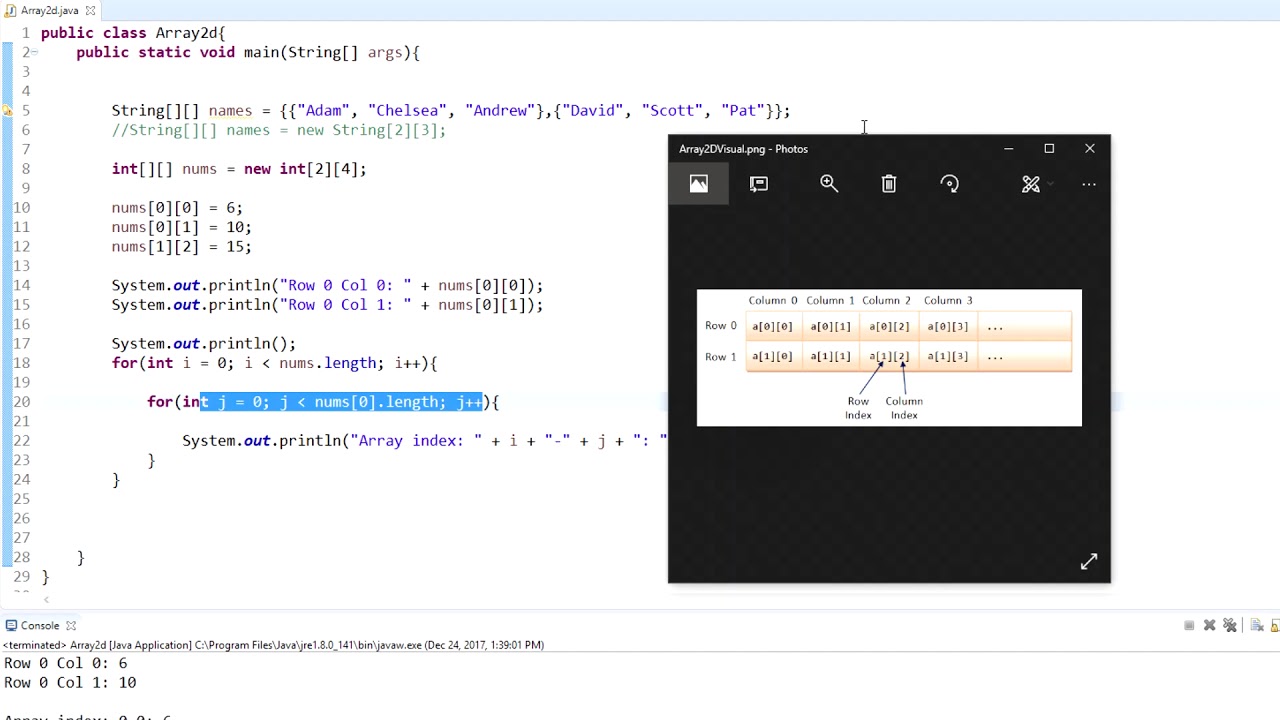Open Edit & Create tools in Photos
This screenshot has width=1280, height=720.
tap(1030, 184)
